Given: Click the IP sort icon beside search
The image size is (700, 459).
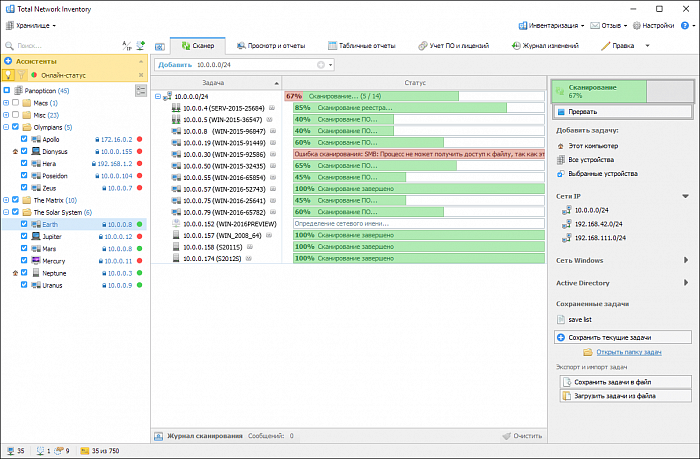Looking at the screenshot, I should point(126,46).
